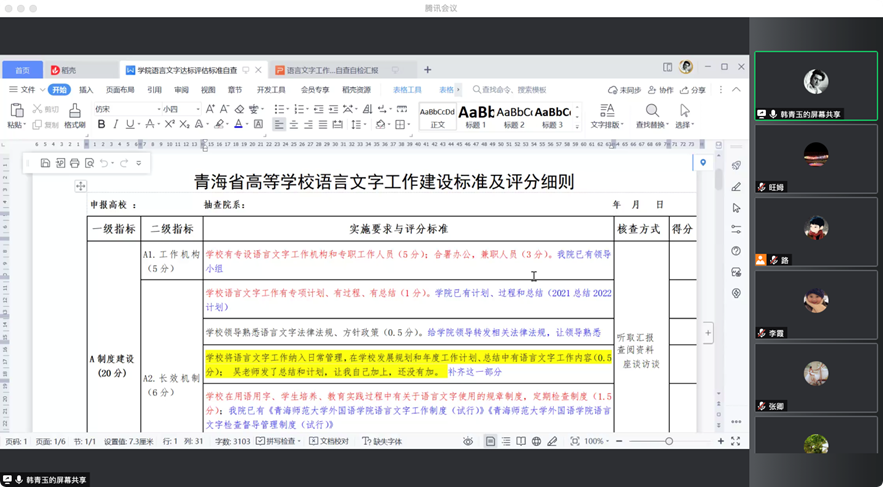Open Find and Replace (查找替换) tool
The height and width of the screenshot is (487, 883).
point(651,111)
